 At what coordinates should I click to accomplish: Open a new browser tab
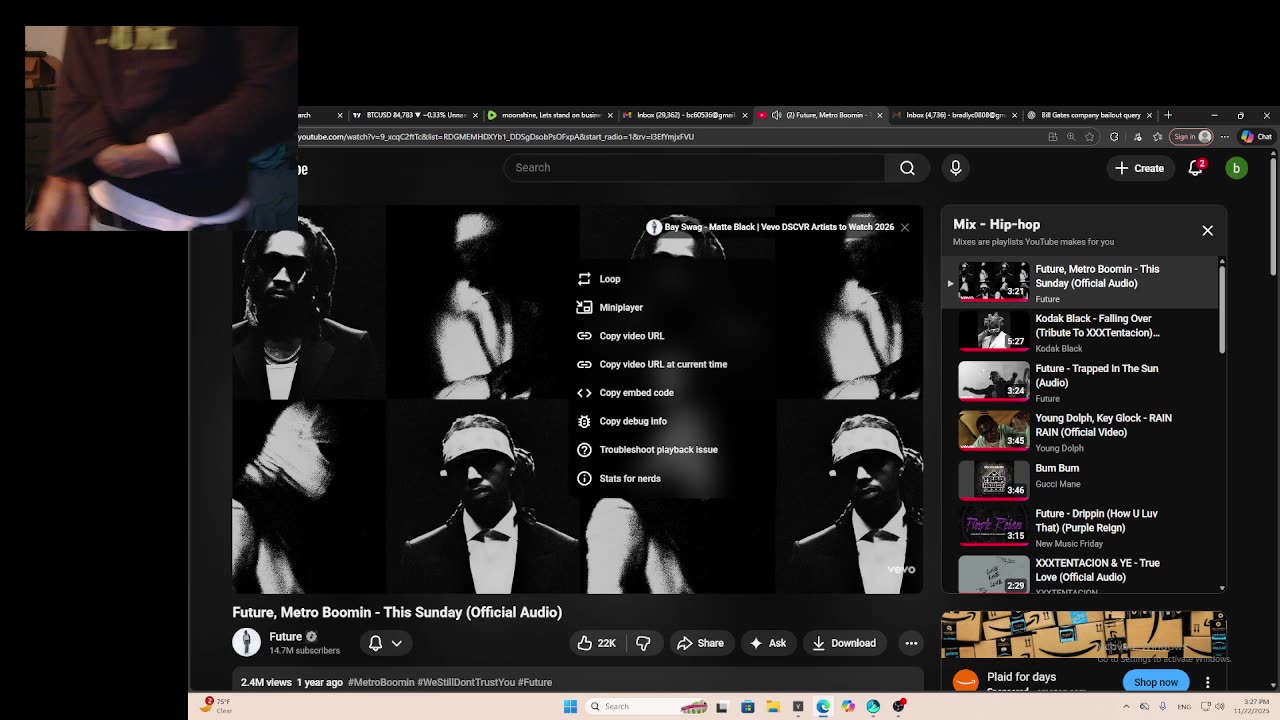[x=1168, y=115]
